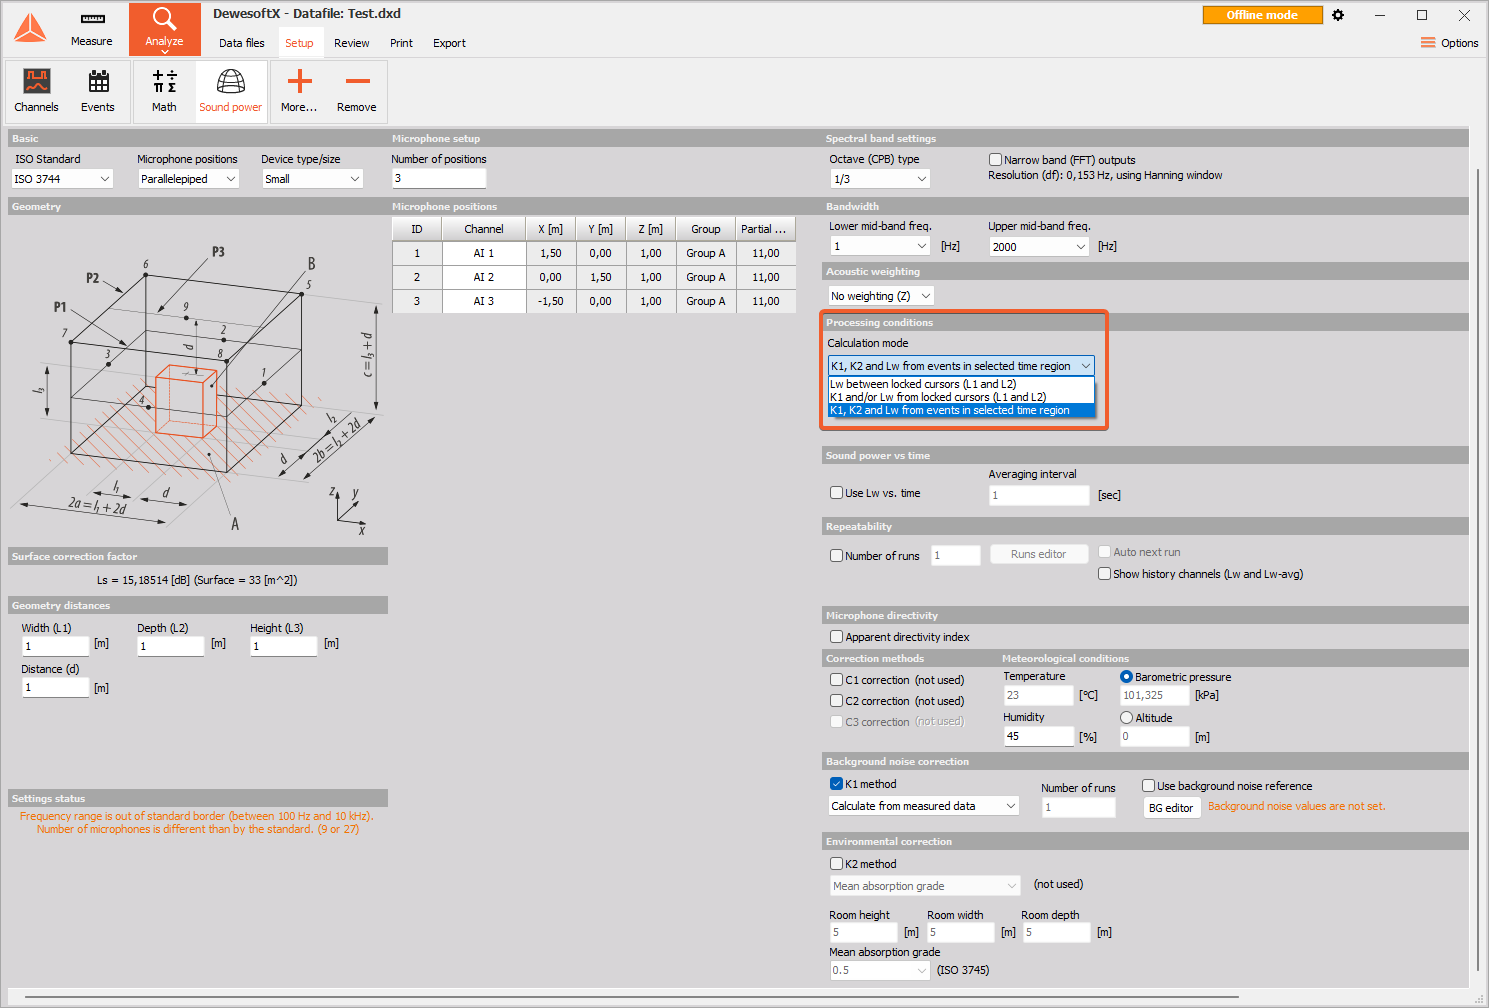Open the Microphone positions dropdown
The width and height of the screenshot is (1489, 1008).
(188, 179)
